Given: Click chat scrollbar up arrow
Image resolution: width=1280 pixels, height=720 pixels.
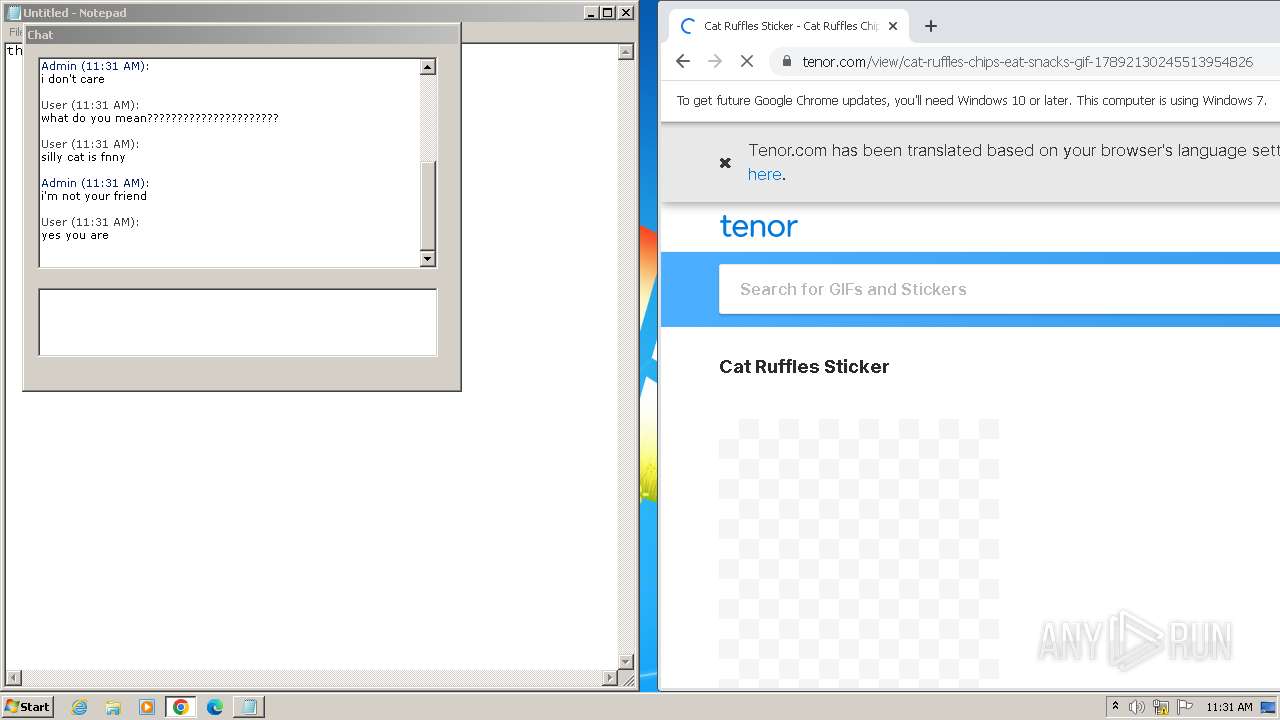Looking at the screenshot, I should [428, 67].
